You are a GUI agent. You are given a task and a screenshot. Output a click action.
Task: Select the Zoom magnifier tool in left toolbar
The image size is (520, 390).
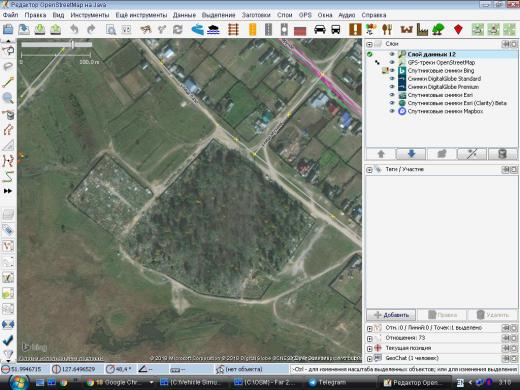(8, 98)
